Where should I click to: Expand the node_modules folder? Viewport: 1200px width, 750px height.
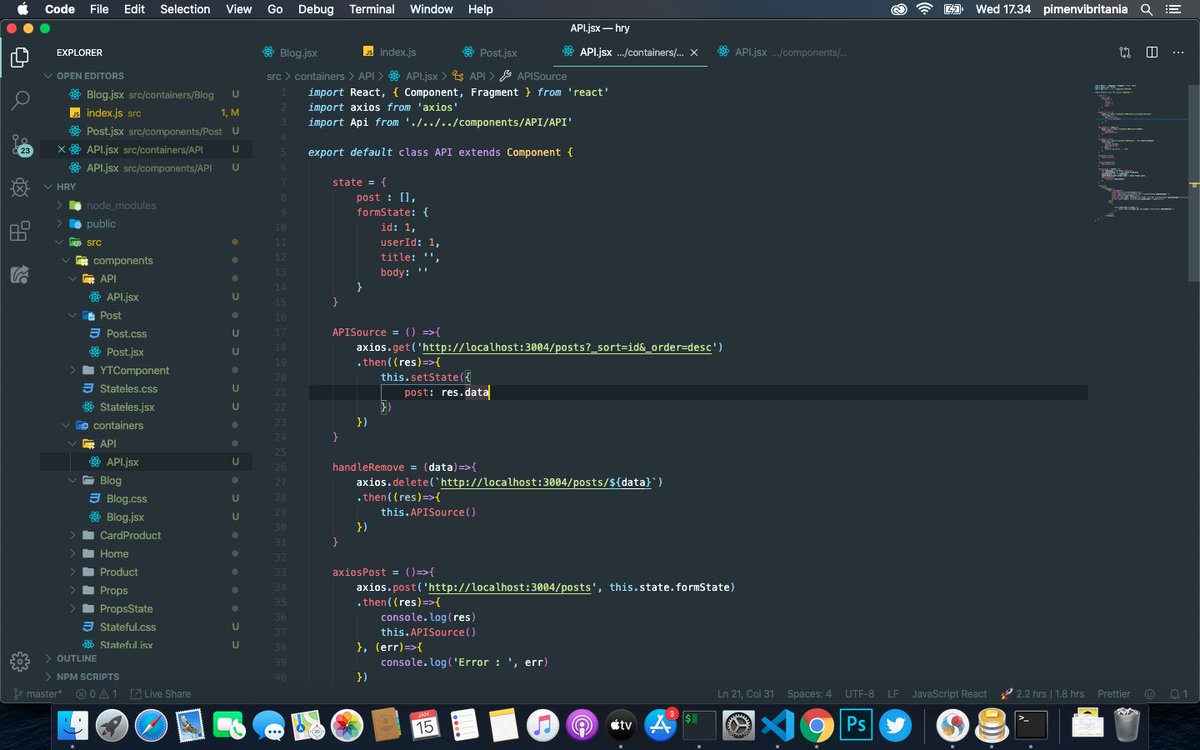click(x=121, y=205)
